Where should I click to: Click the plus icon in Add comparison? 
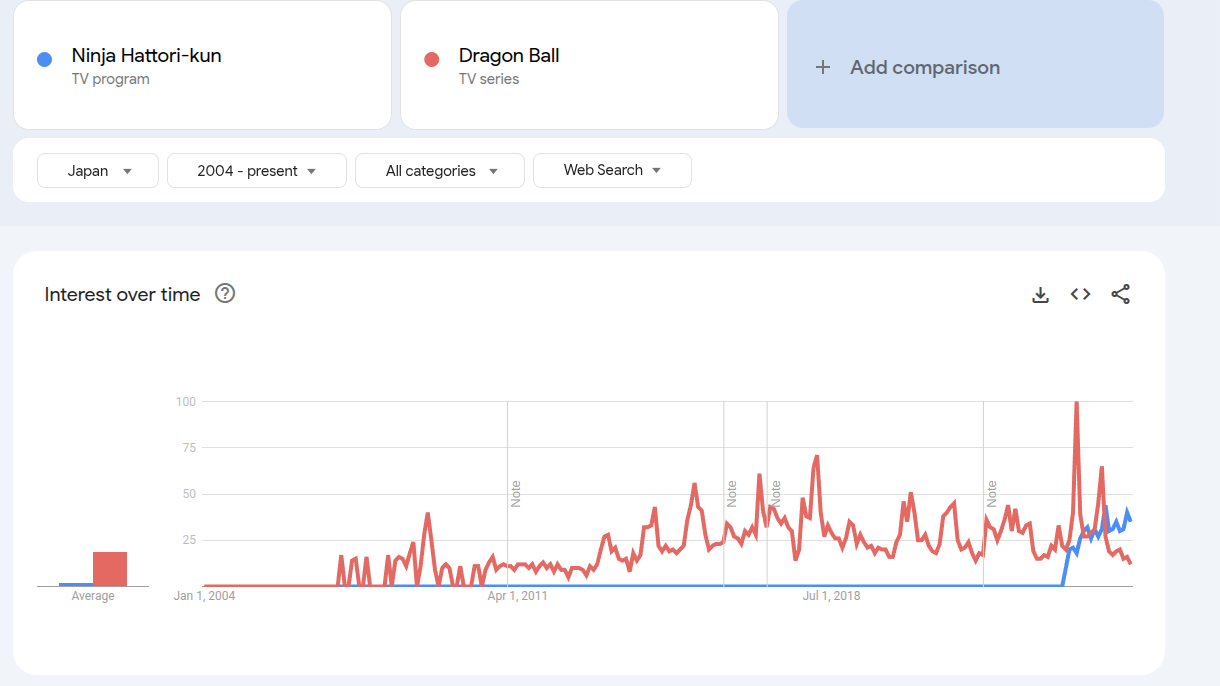point(823,67)
